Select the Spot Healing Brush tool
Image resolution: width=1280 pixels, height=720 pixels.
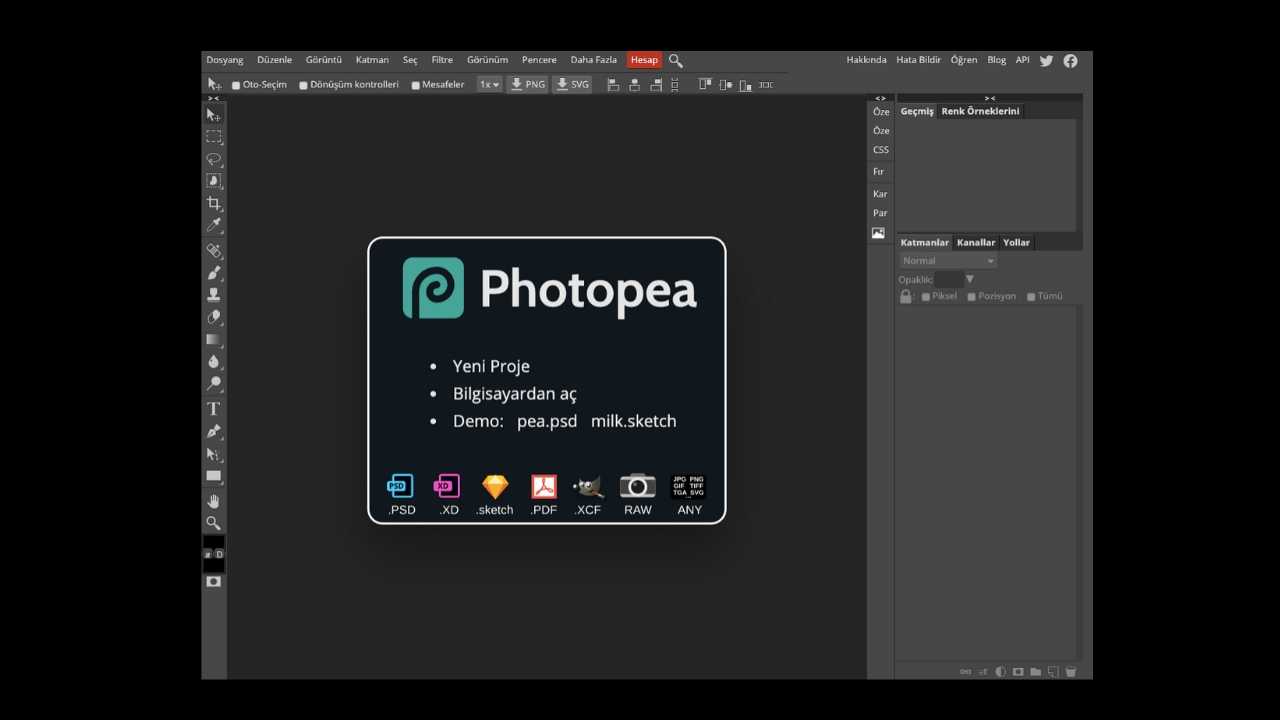(213, 250)
